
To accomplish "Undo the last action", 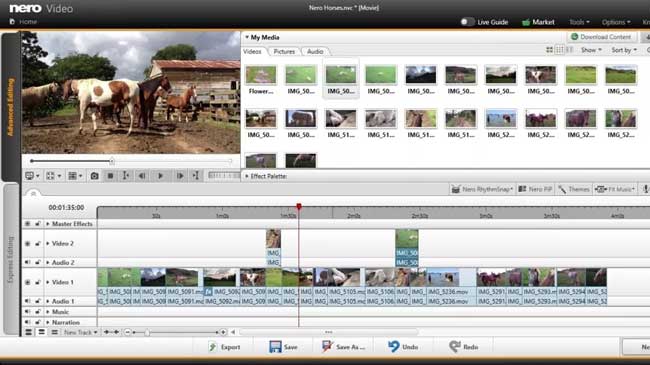I will pyautogui.click(x=403, y=347).
